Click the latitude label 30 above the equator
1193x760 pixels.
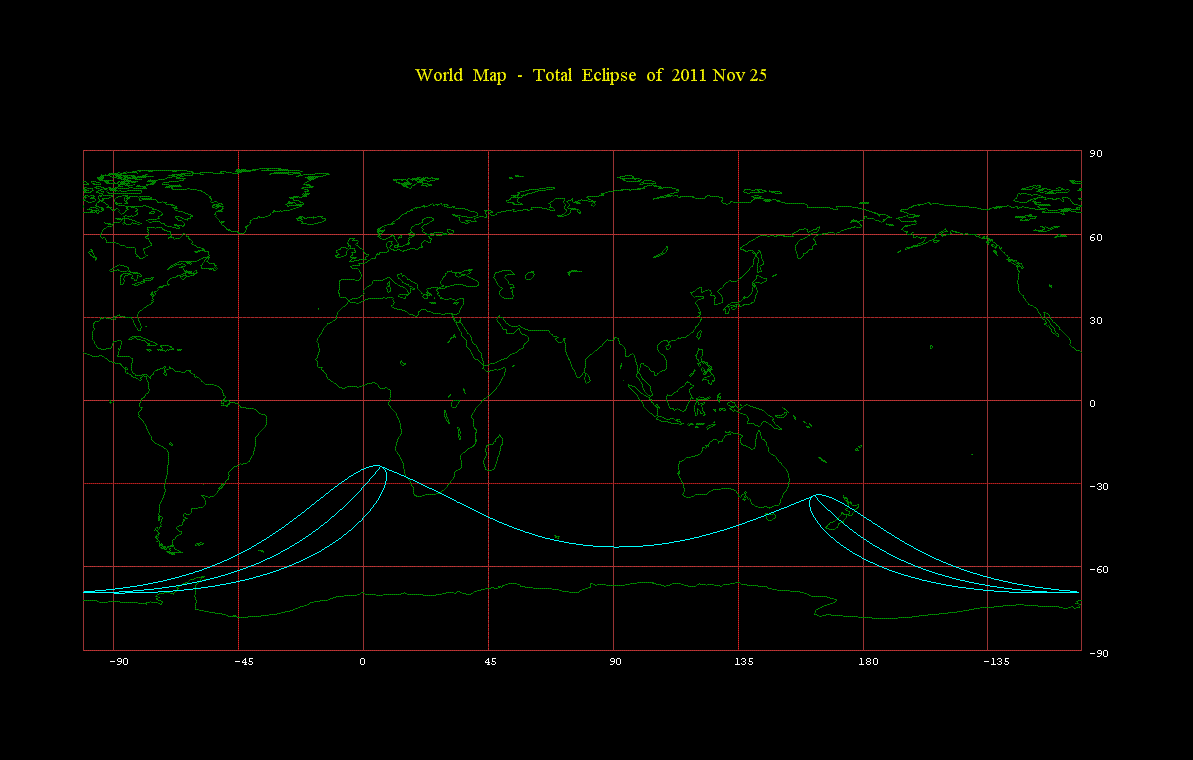(1096, 320)
